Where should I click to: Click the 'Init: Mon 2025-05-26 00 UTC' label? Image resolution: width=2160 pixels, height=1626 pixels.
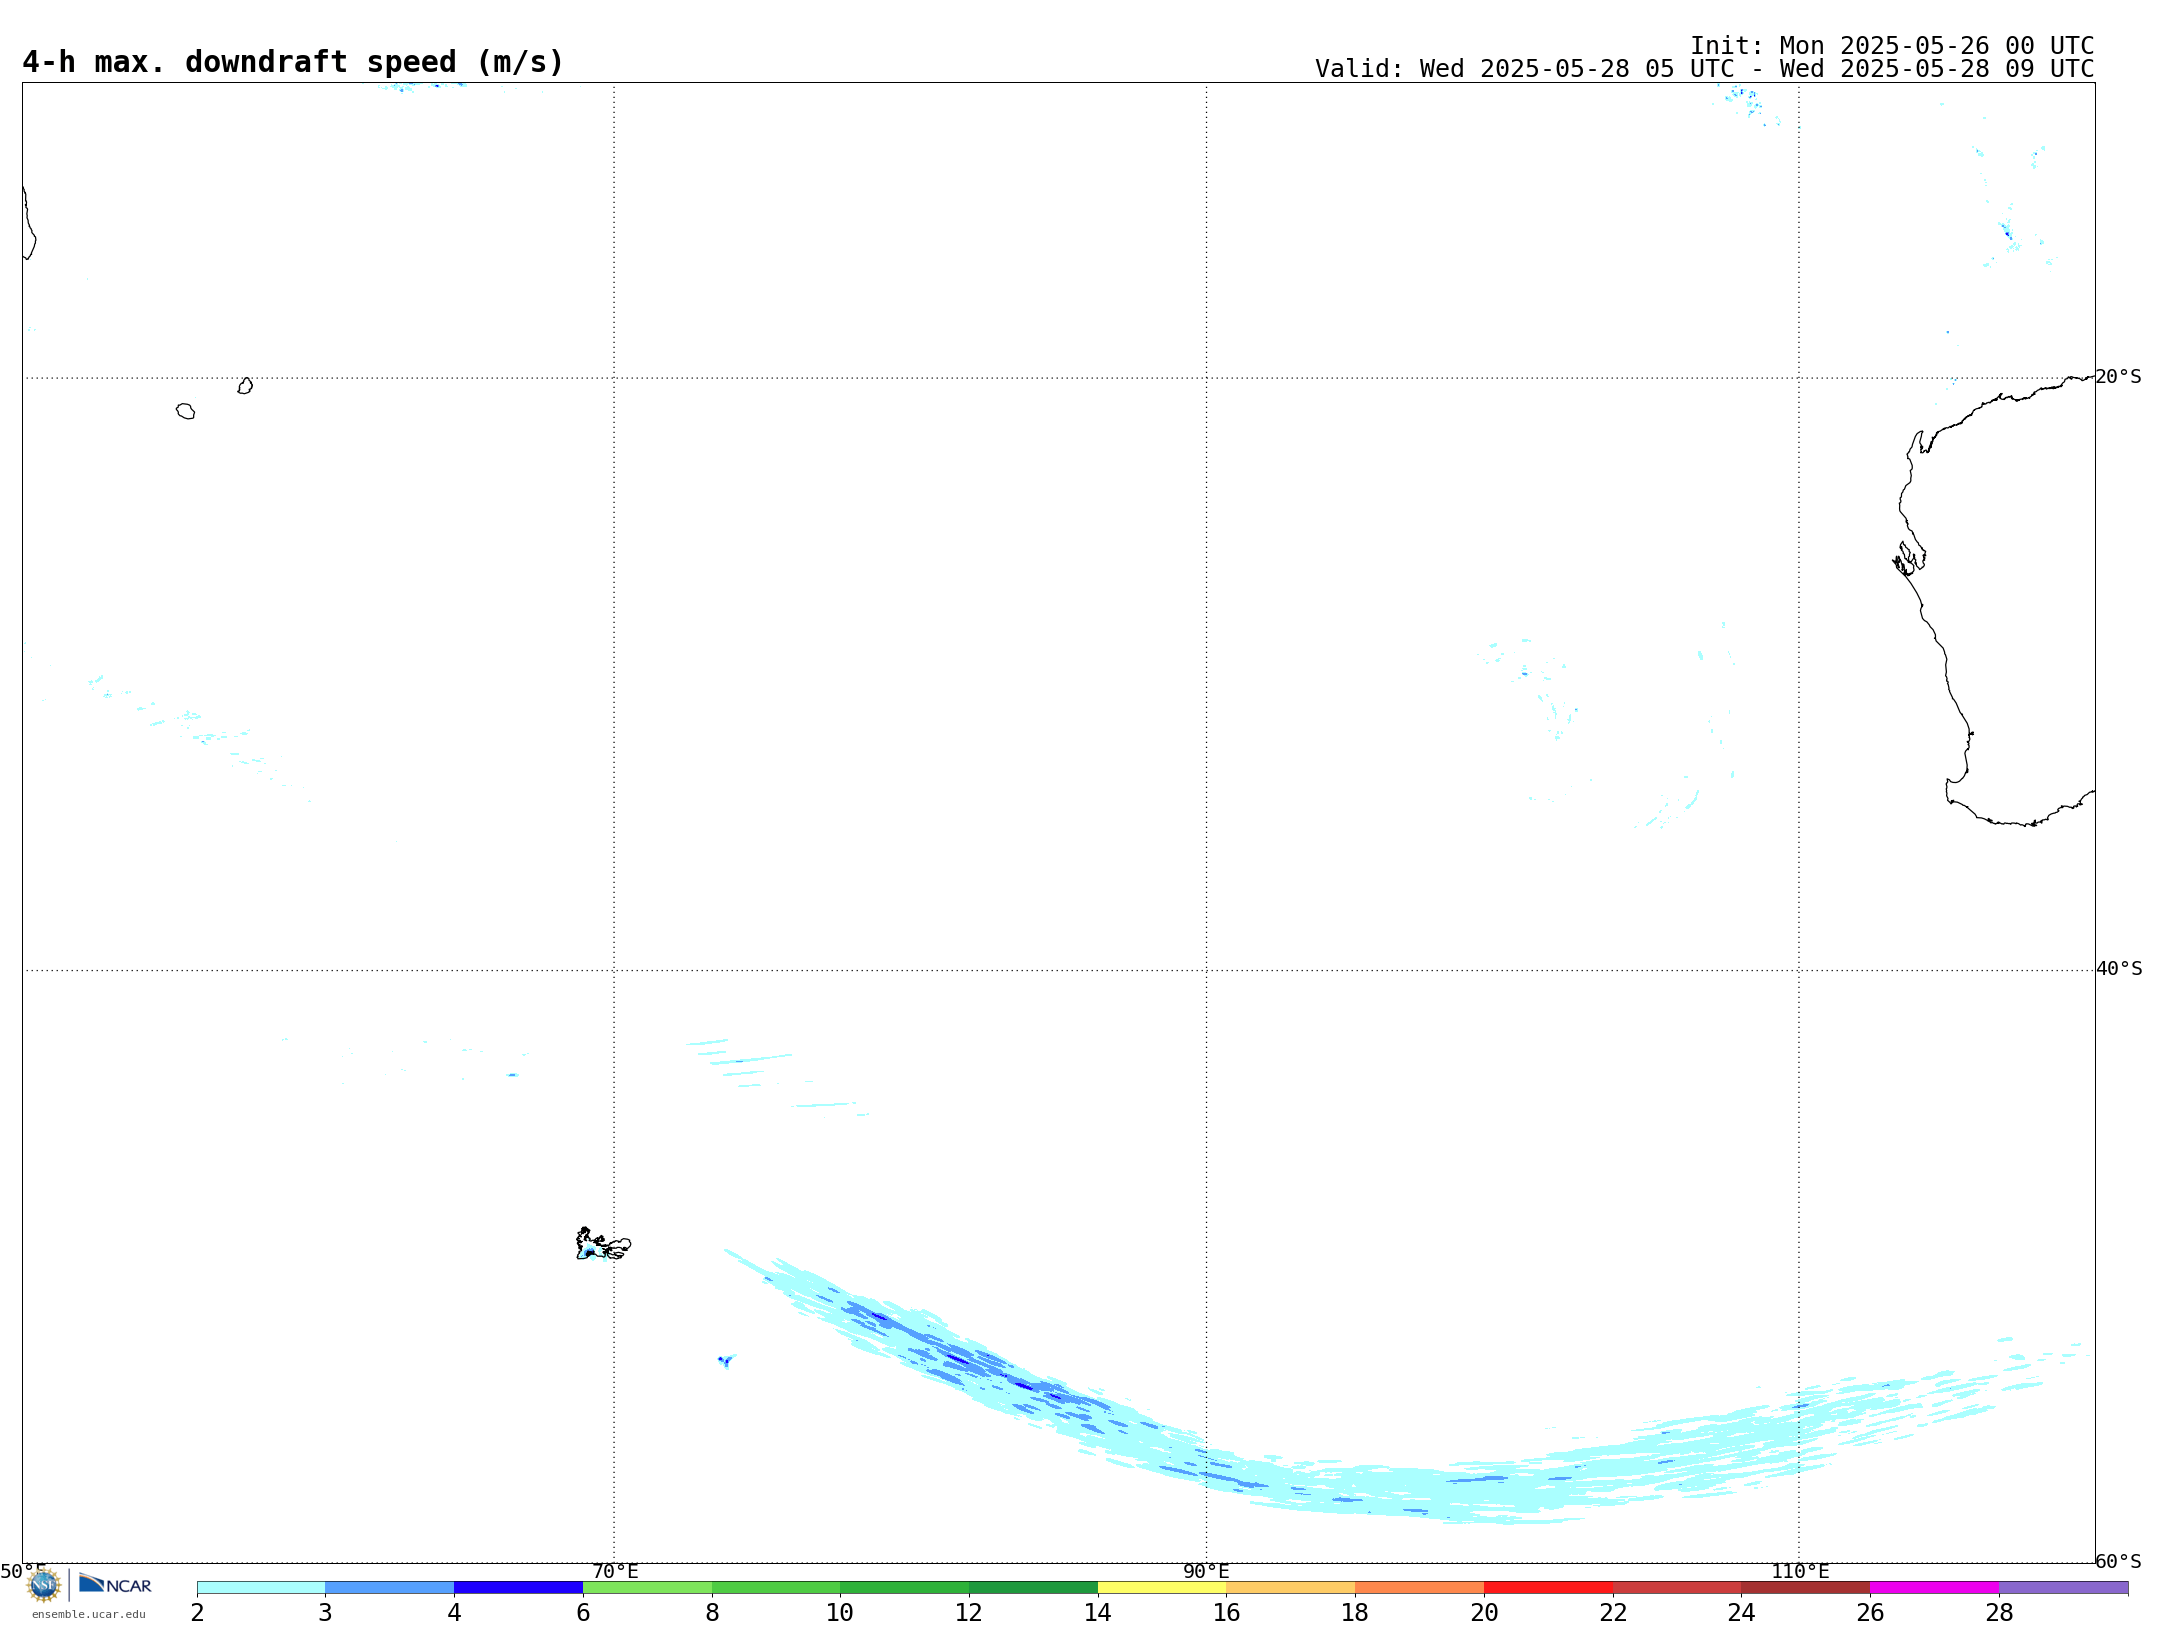coord(1892,46)
